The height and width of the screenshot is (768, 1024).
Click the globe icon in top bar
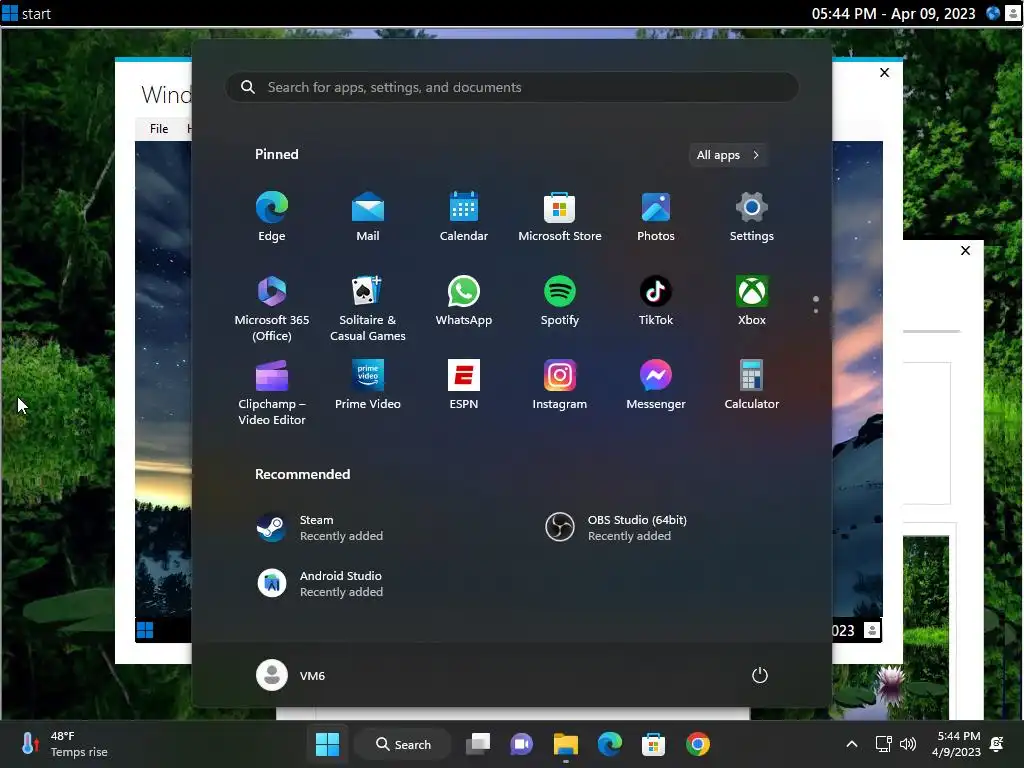(993, 13)
